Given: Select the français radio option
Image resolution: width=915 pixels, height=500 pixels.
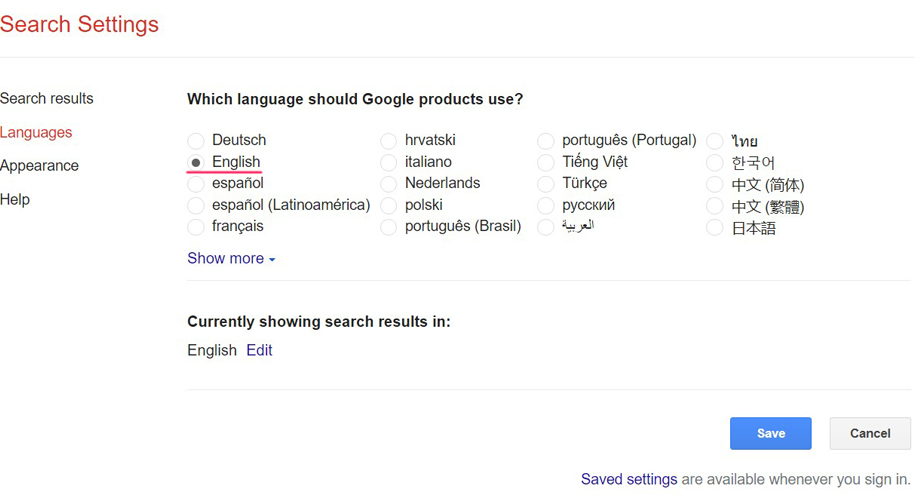Looking at the screenshot, I should 196,227.
